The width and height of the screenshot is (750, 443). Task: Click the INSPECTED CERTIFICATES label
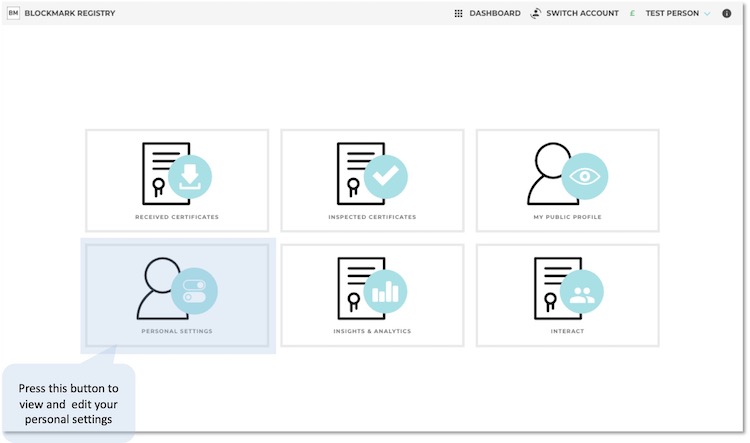coord(372,217)
